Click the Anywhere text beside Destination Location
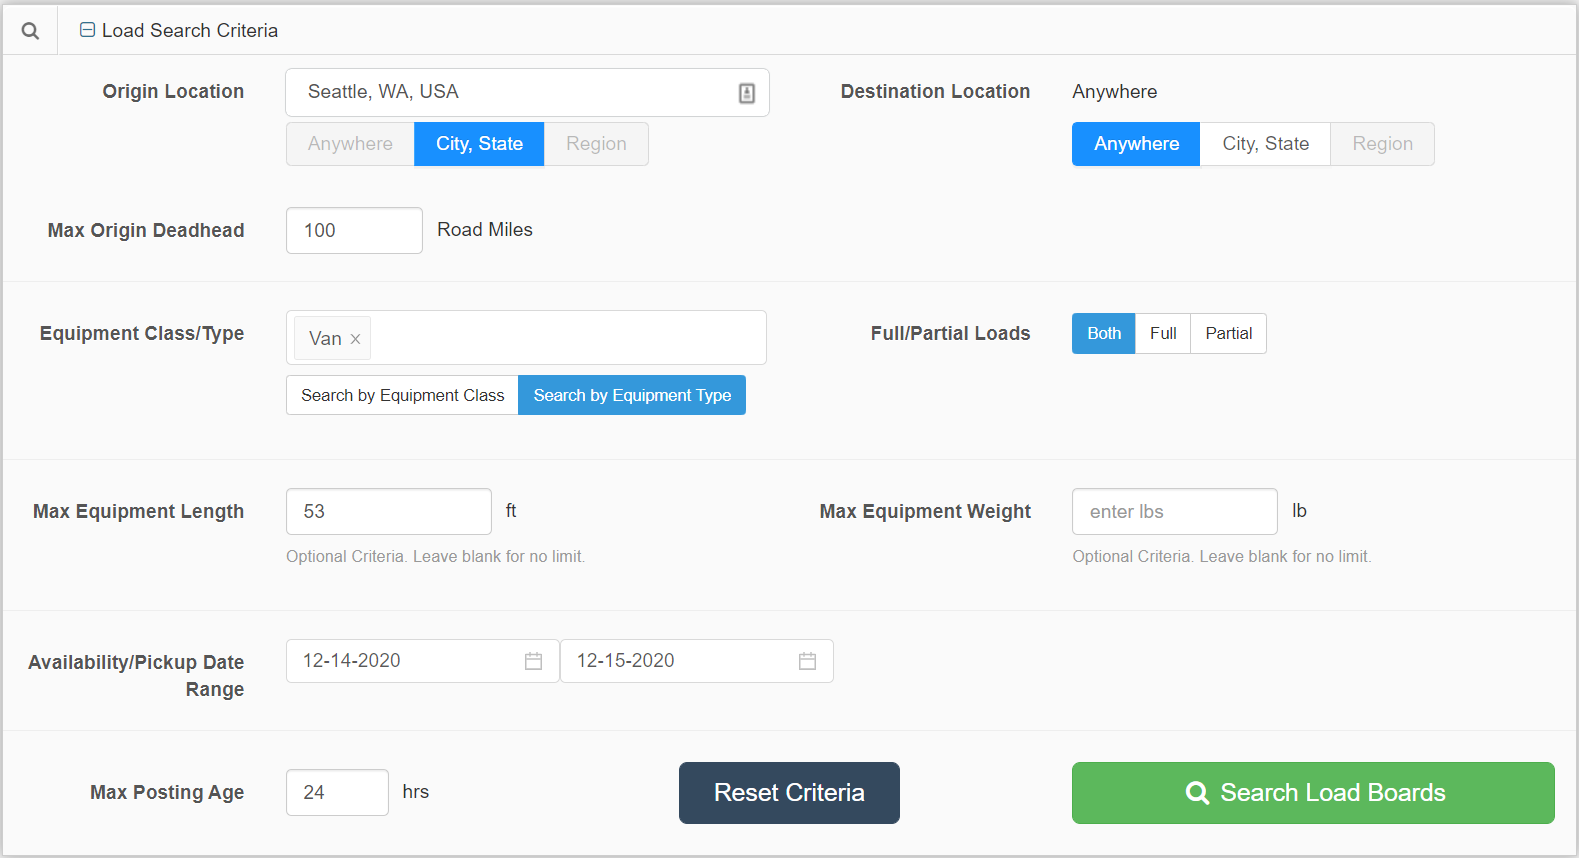The image size is (1579, 858). [x=1115, y=92]
